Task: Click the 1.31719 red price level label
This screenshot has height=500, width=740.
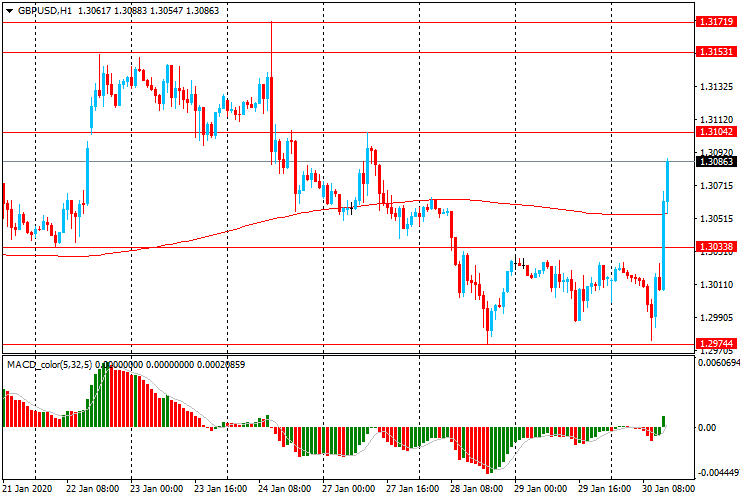Action: pos(716,22)
